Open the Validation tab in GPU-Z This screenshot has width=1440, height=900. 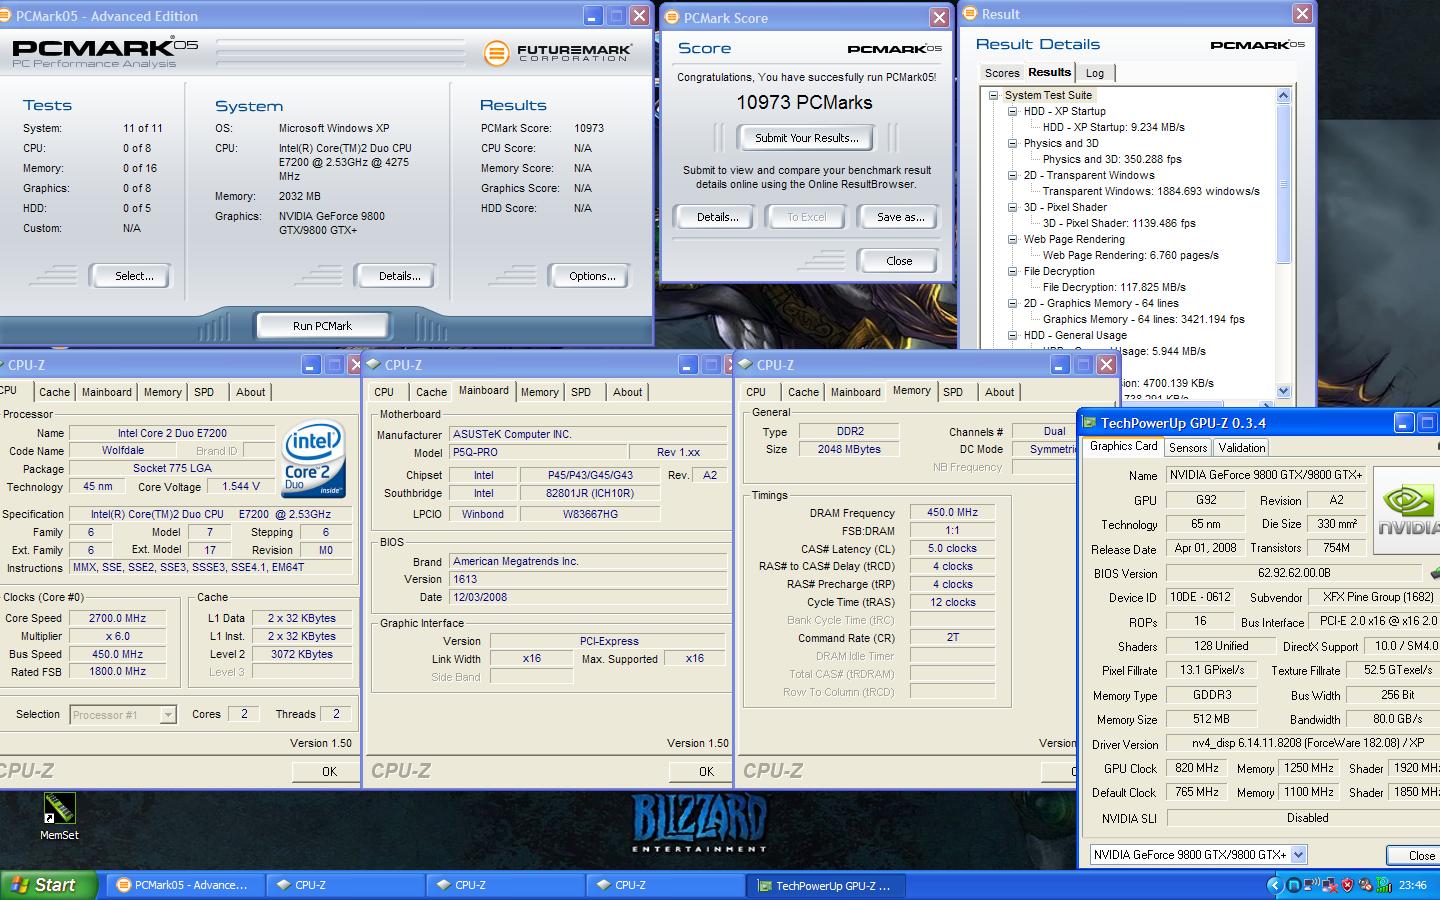click(x=1242, y=448)
